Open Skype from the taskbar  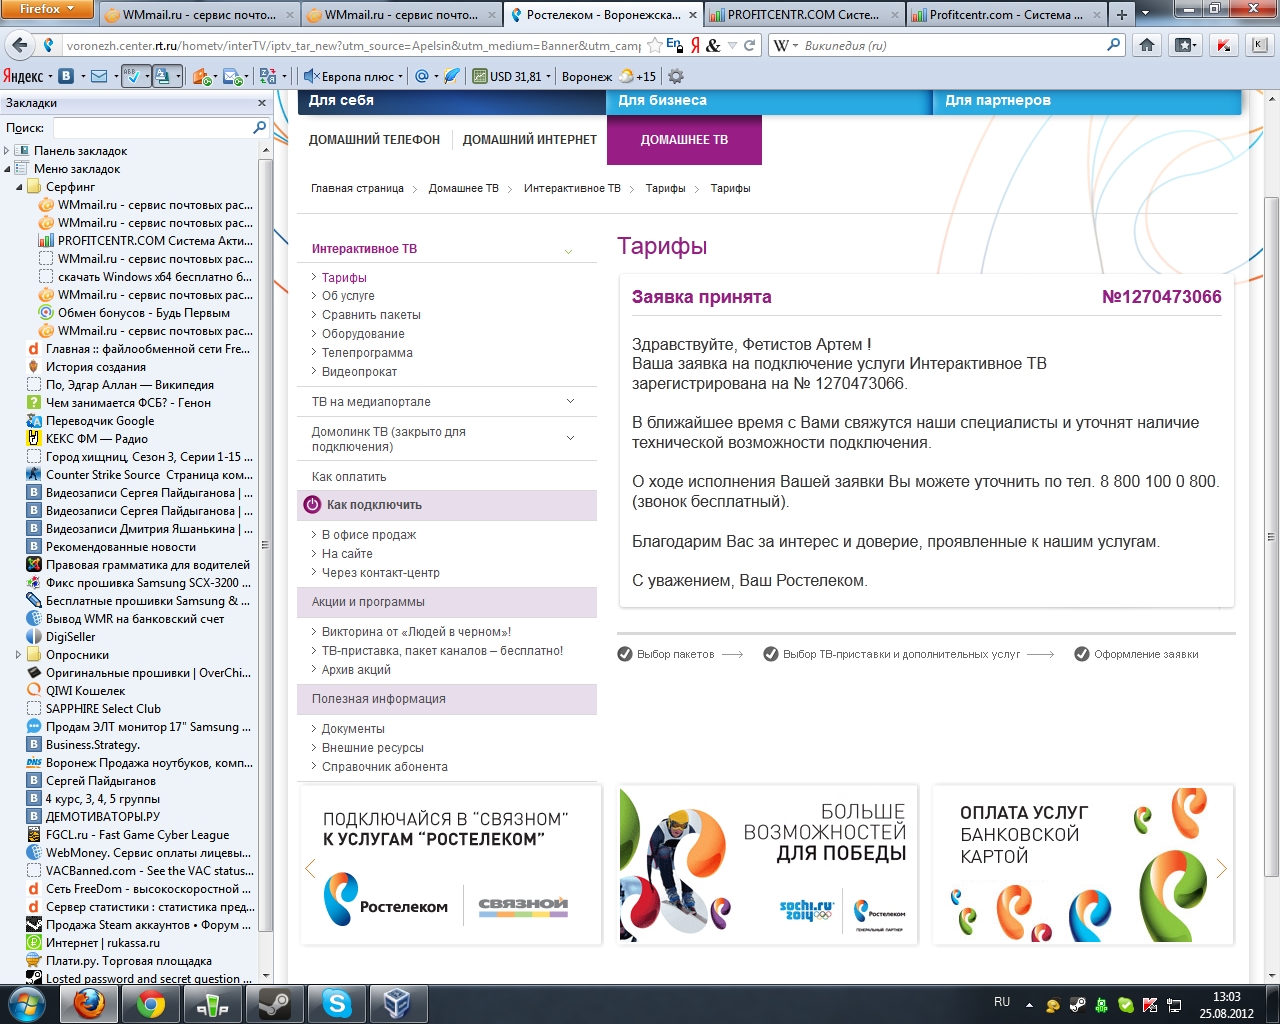pyautogui.click(x=337, y=1003)
